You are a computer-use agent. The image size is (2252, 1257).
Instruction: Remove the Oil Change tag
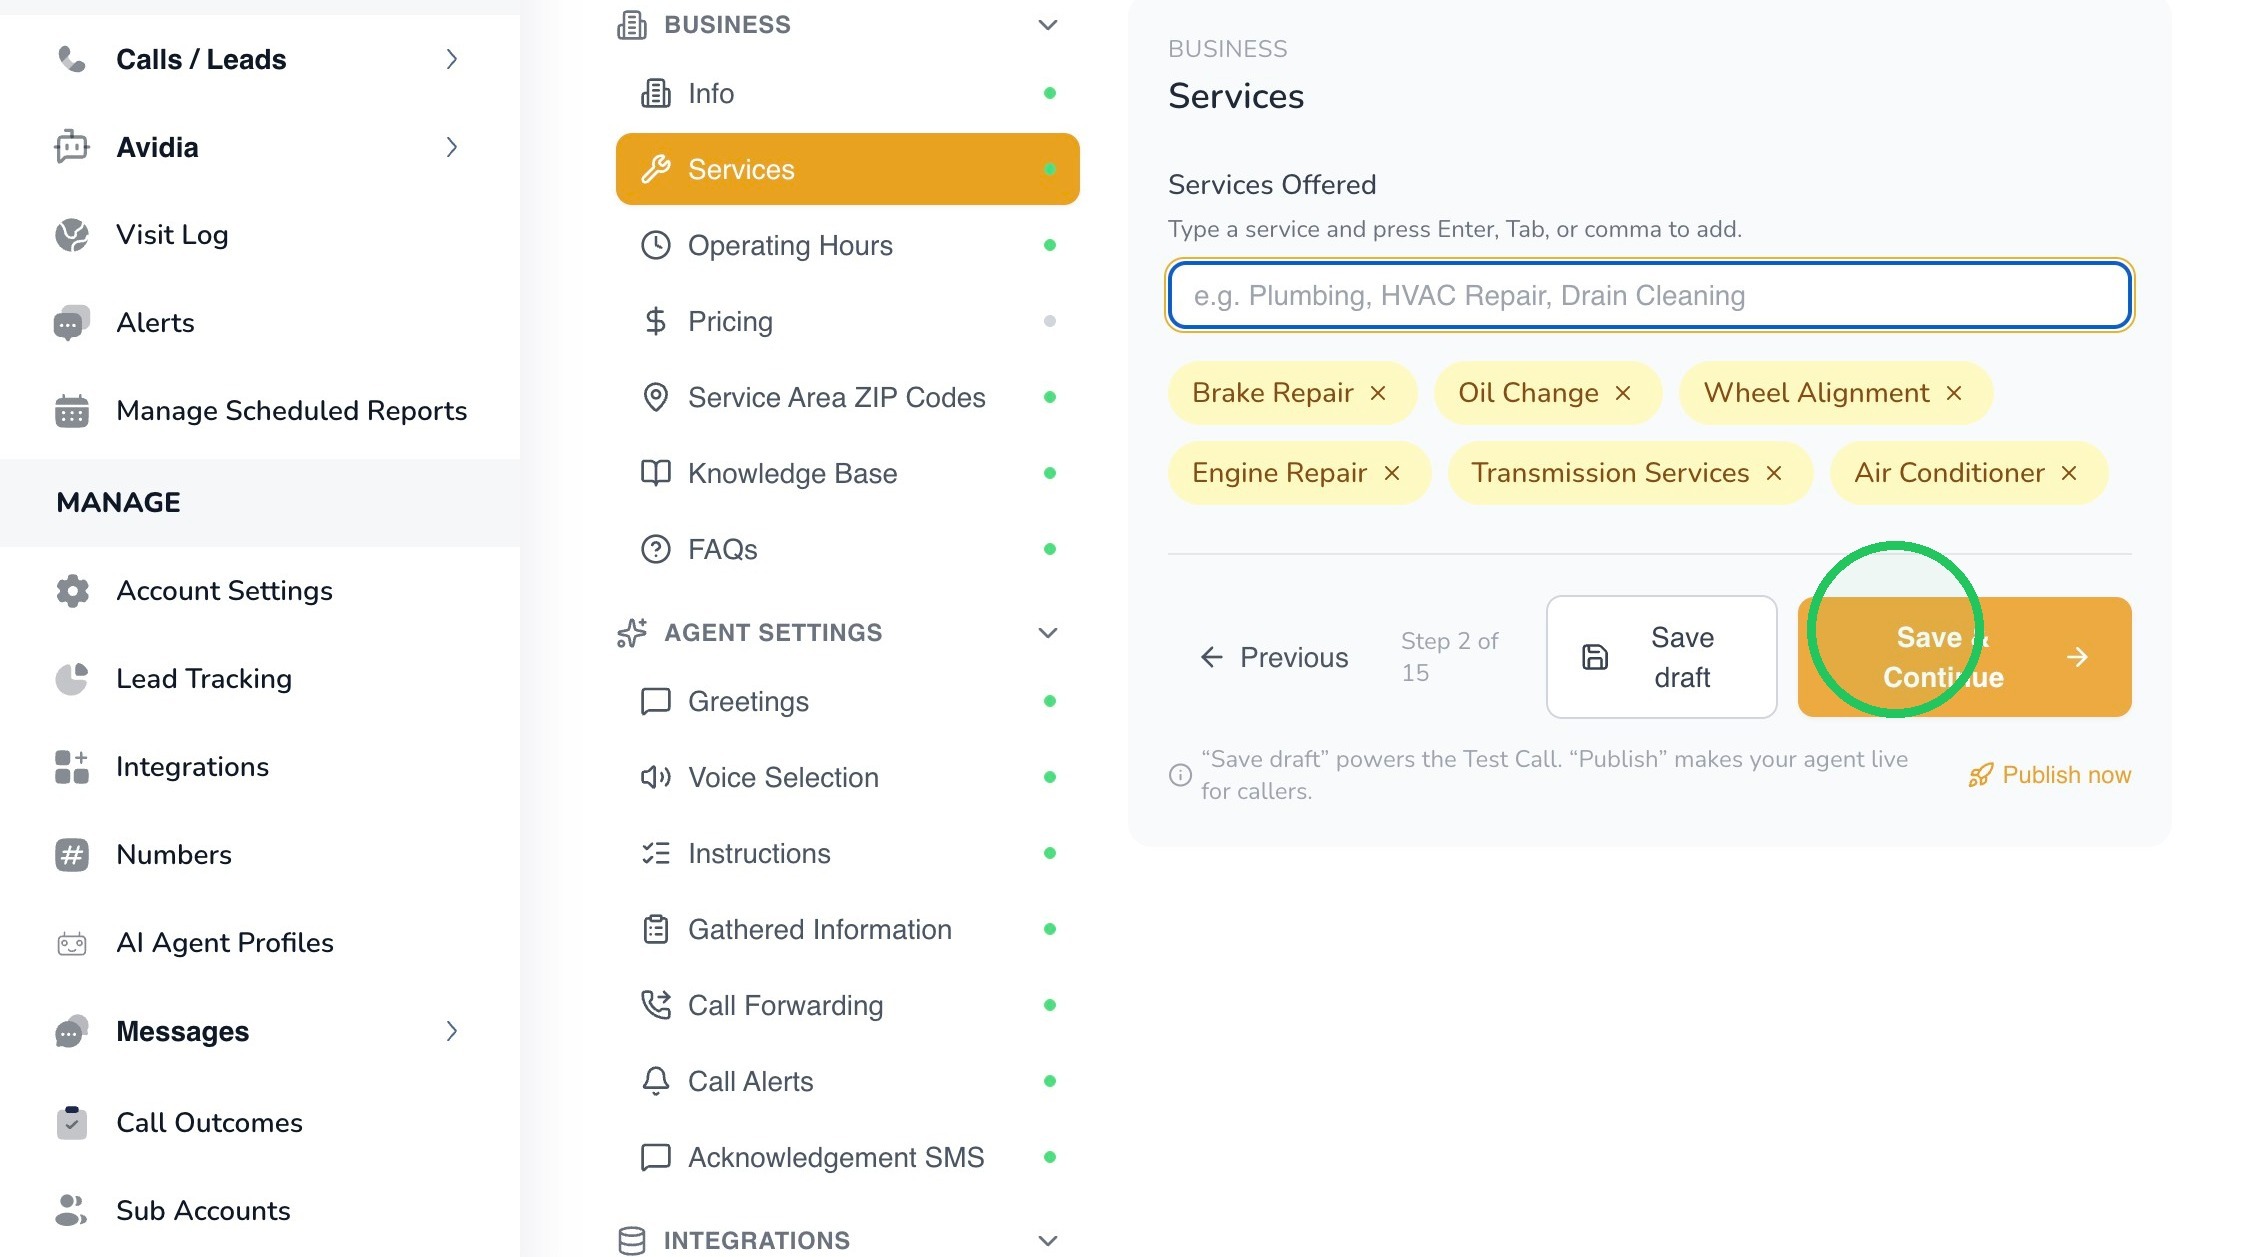[1623, 393]
